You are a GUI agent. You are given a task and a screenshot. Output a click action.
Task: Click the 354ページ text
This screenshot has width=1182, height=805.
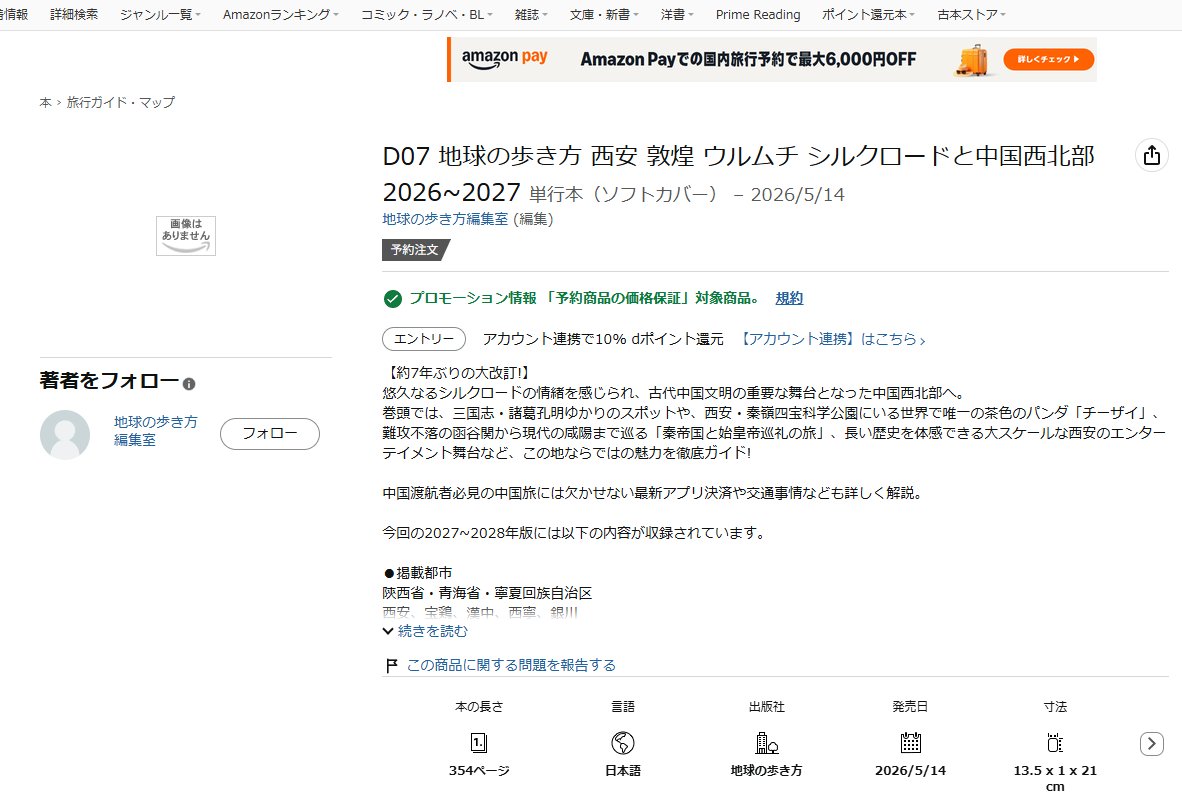pyautogui.click(x=479, y=770)
